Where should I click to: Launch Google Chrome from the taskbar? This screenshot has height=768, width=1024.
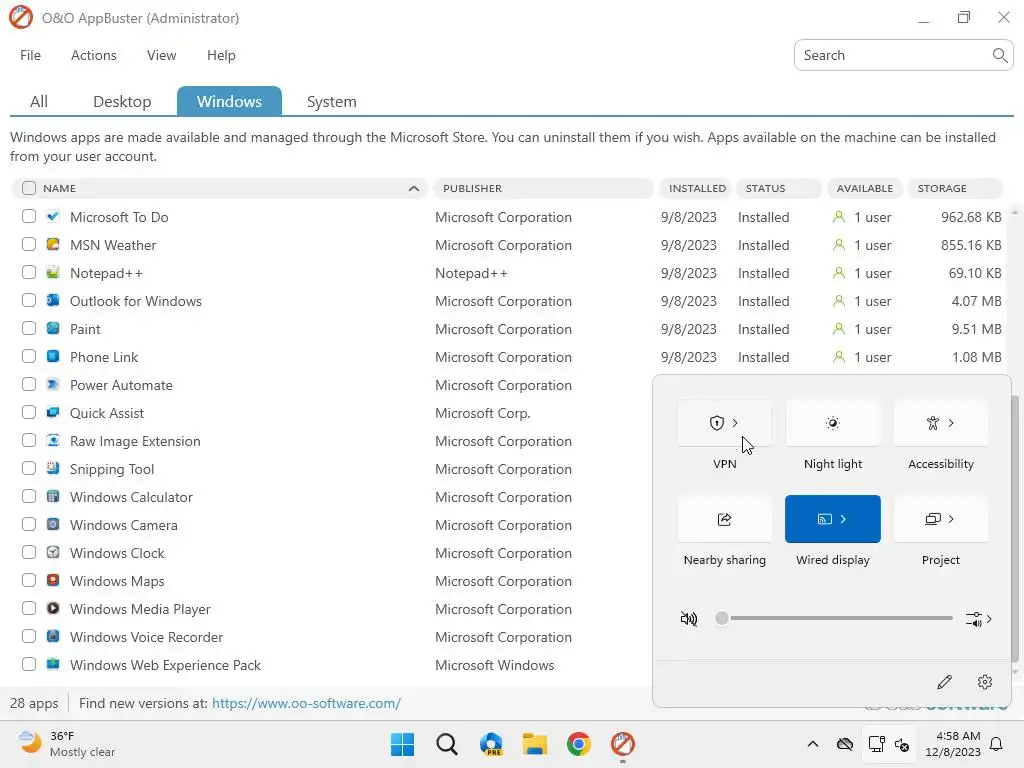coord(579,744)
